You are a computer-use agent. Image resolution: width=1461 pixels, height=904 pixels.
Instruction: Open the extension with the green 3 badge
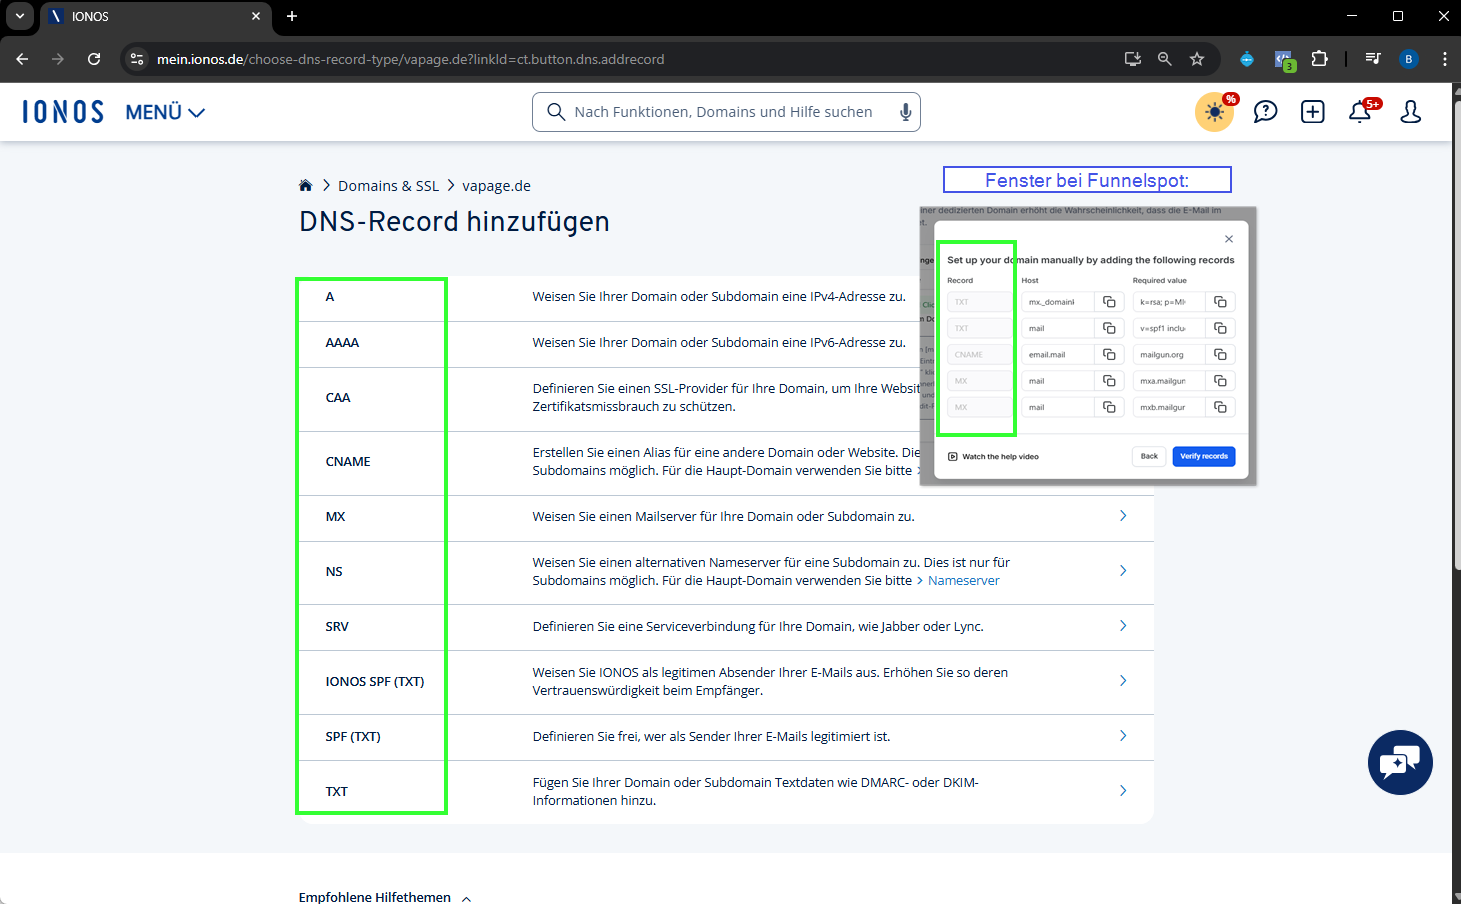(x=1284, y=60)
